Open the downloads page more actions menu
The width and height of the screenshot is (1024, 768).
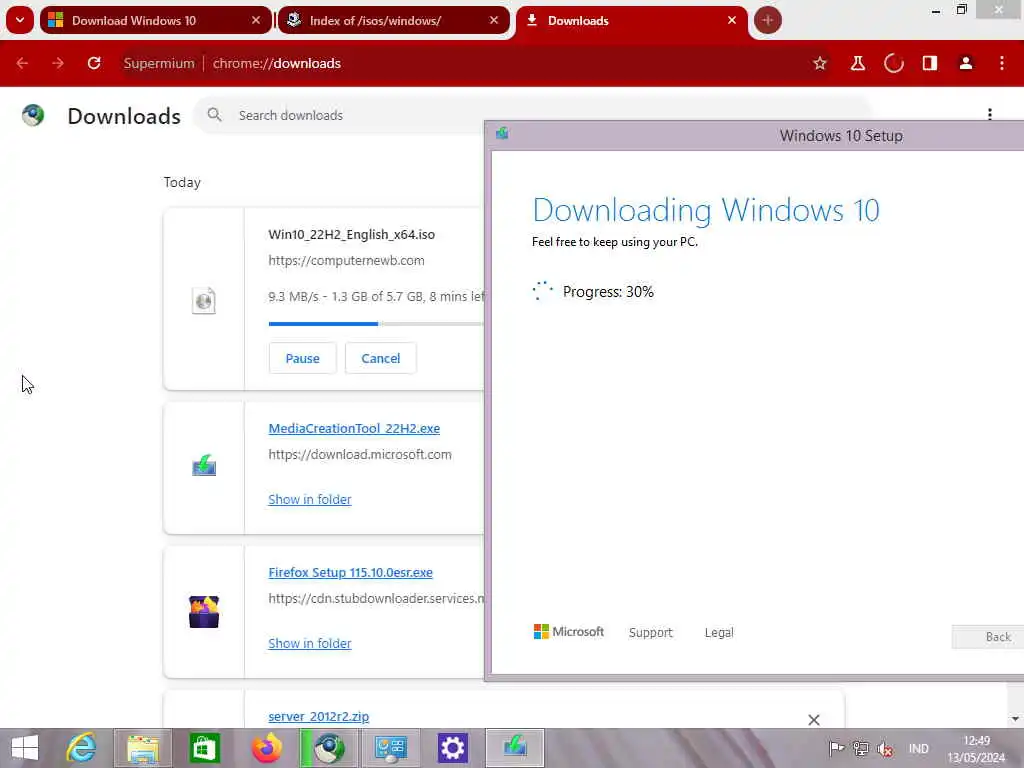click(x=990, y=114)
